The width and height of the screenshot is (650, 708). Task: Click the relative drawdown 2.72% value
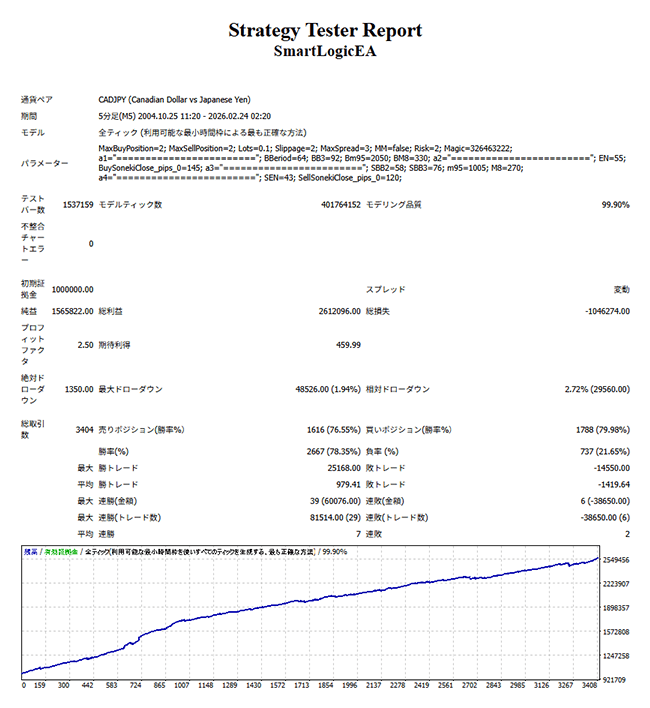pos(594,389)
